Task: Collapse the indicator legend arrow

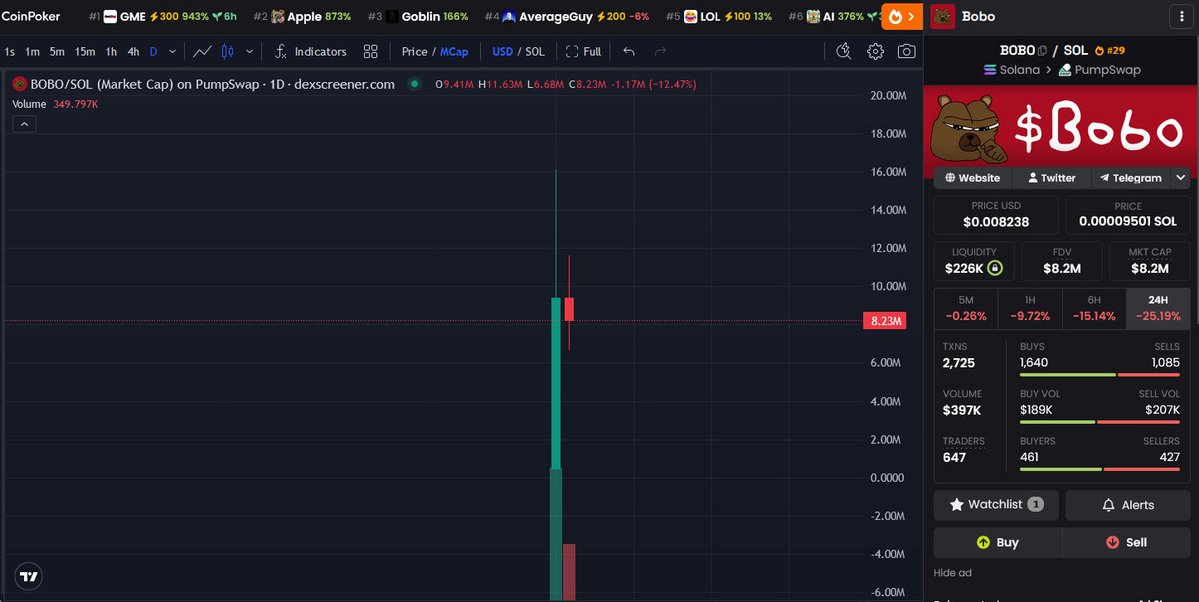Action: (x=24, y=124)
